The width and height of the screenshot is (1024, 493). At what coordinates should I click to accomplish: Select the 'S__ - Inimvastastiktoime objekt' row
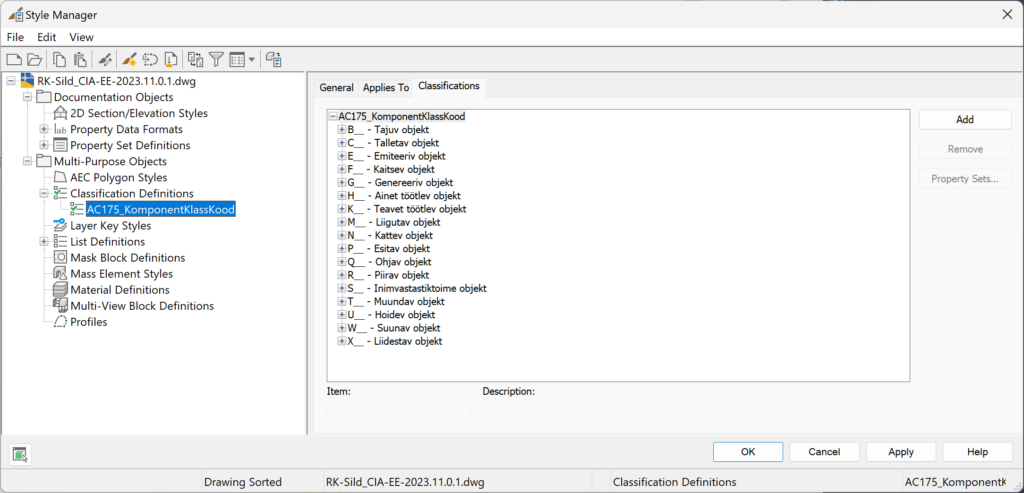pos(417,288)
